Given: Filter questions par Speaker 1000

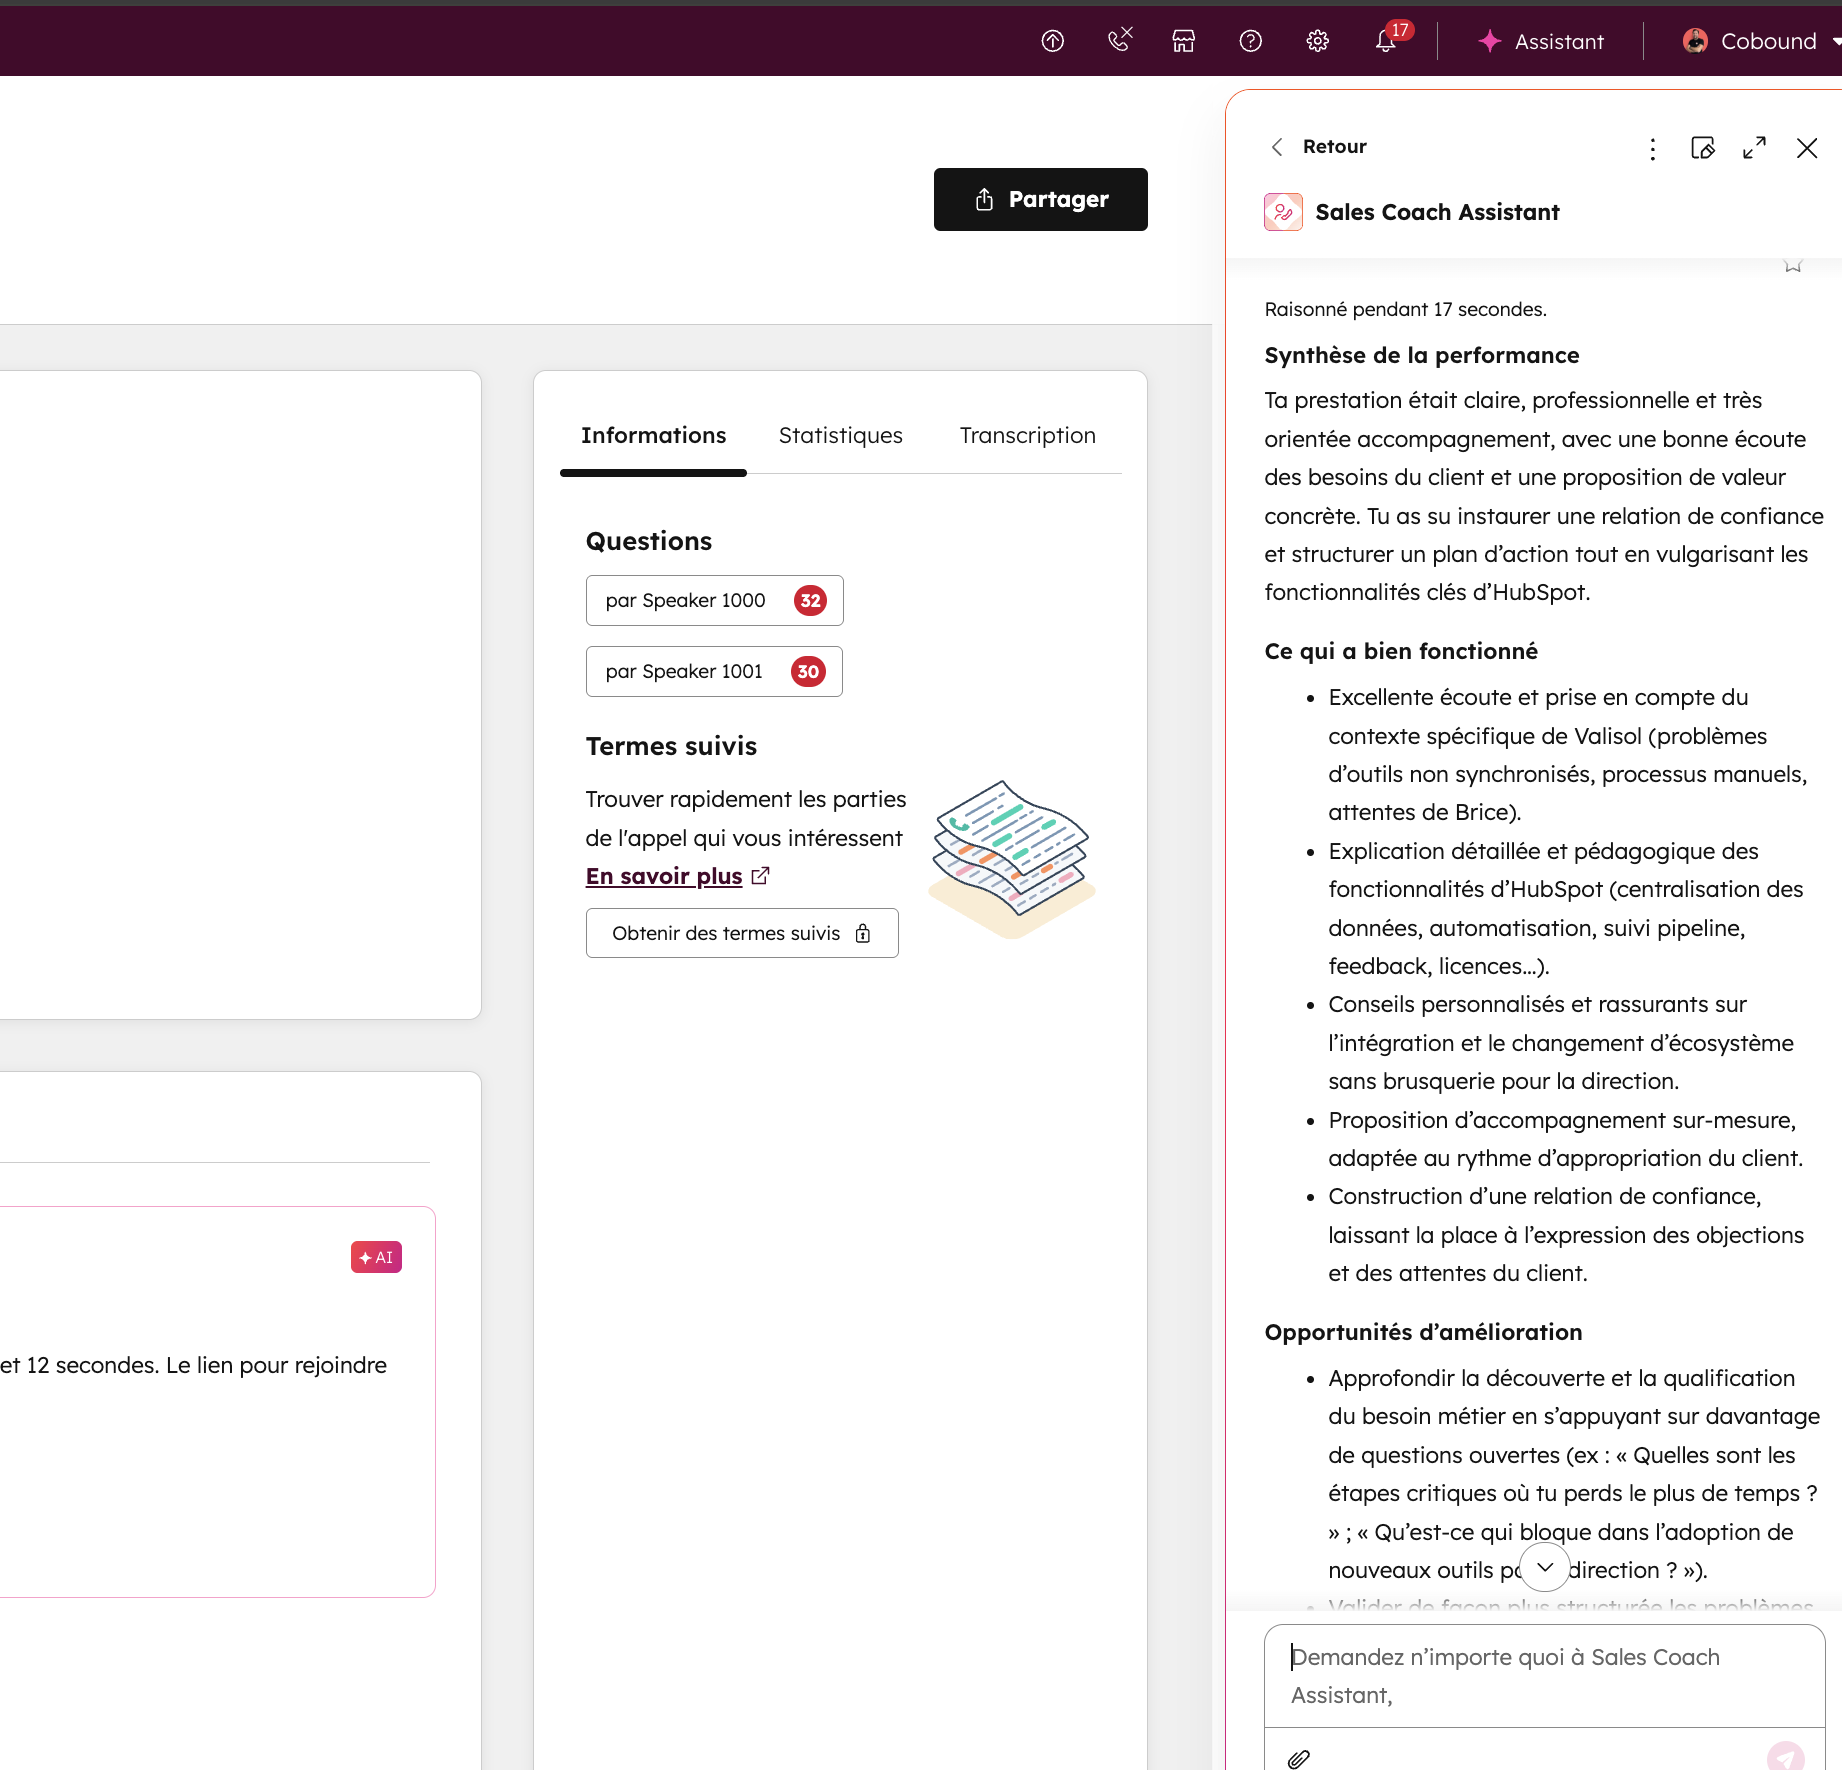Looking at the screenshot, I should pyautogui.click(x=714, y=600).
